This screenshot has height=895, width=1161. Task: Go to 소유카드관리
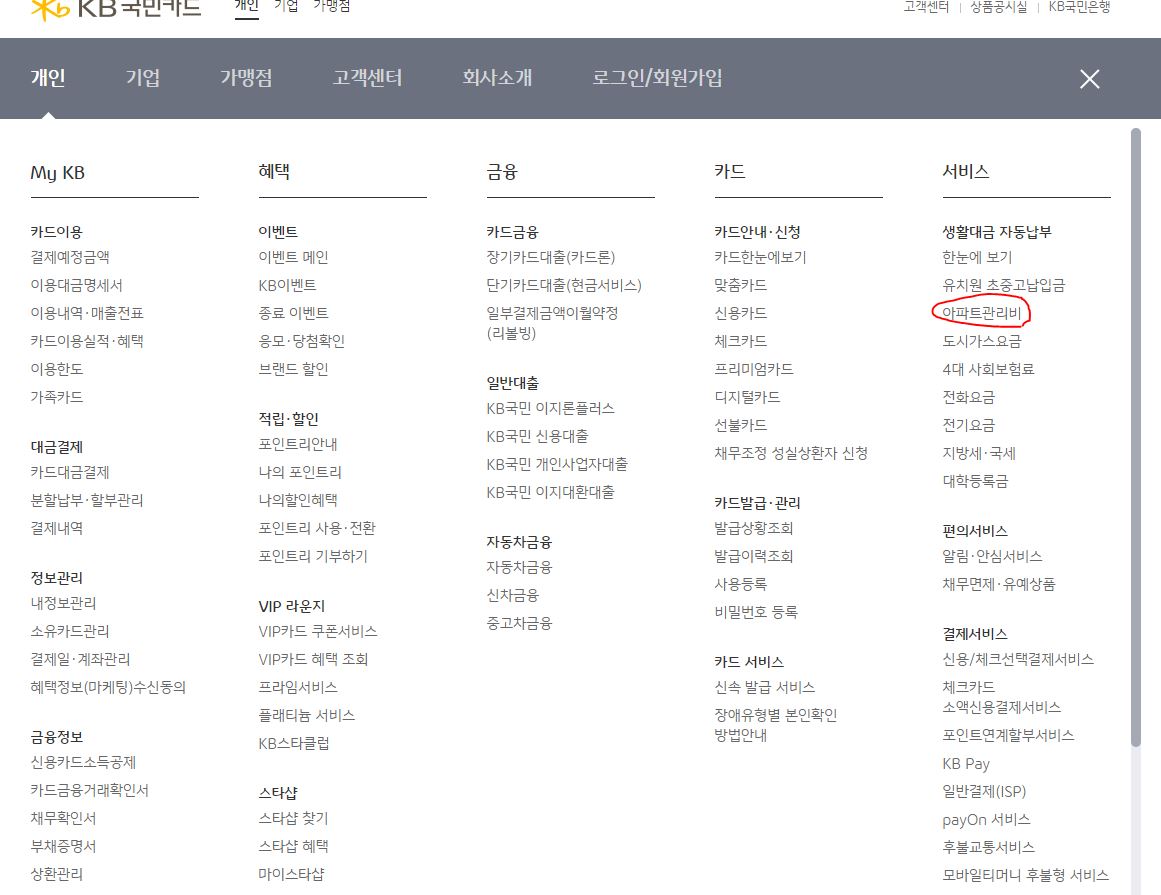(70, 631)
